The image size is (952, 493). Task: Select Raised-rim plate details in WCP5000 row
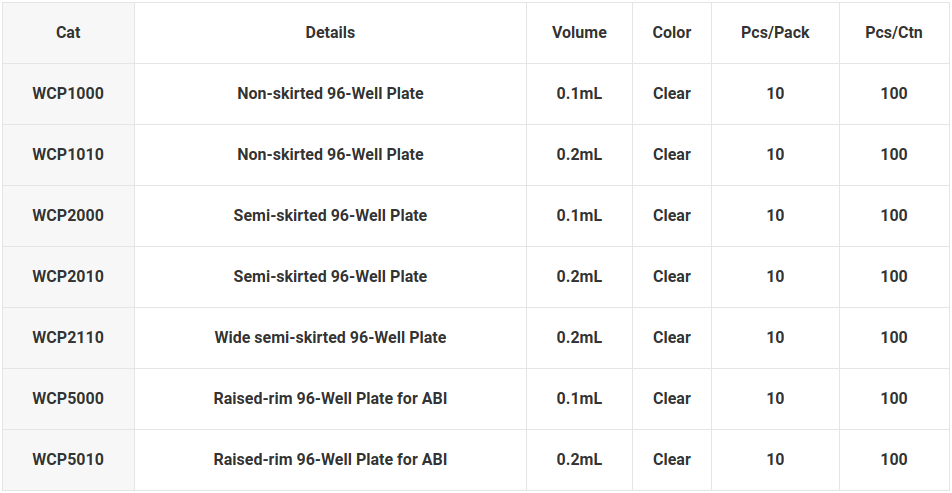point(330,398)
